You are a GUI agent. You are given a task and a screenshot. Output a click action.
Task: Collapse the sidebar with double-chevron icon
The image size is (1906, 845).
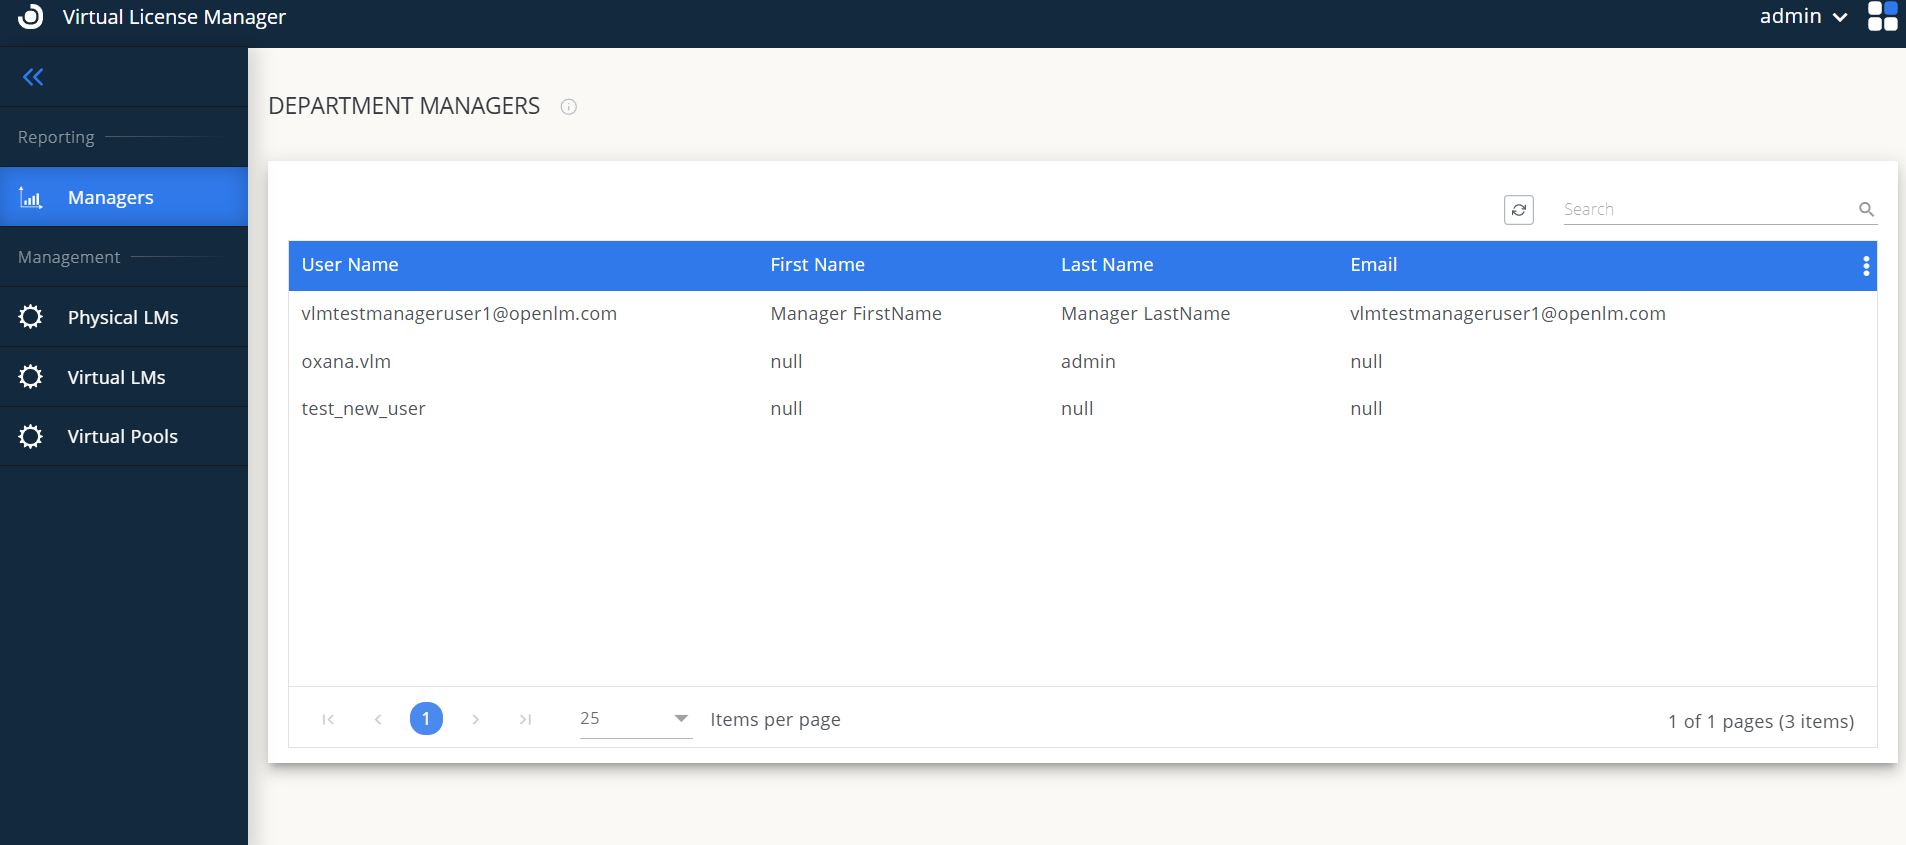point(33,77)
